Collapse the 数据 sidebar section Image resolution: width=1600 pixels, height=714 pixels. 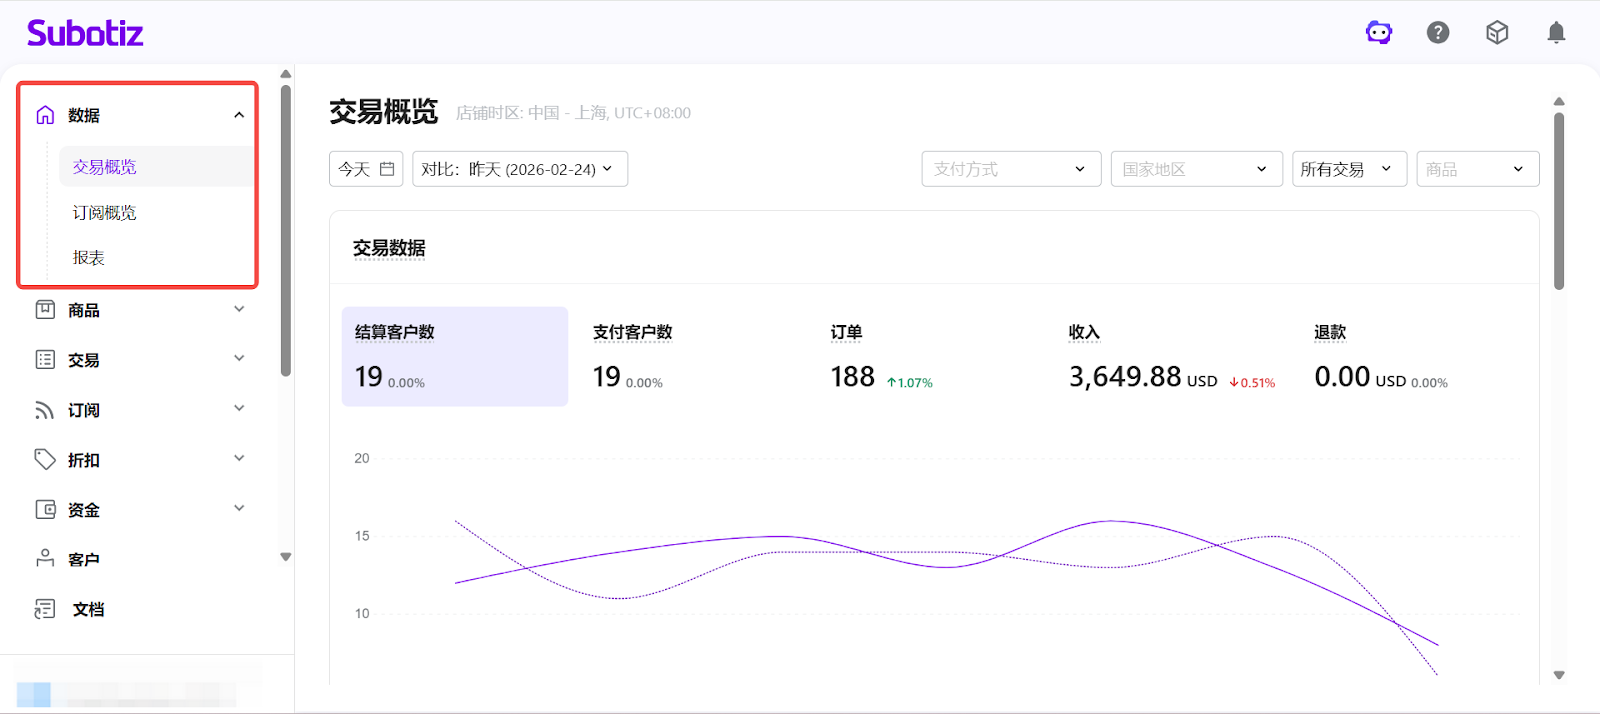pos(239,115)
